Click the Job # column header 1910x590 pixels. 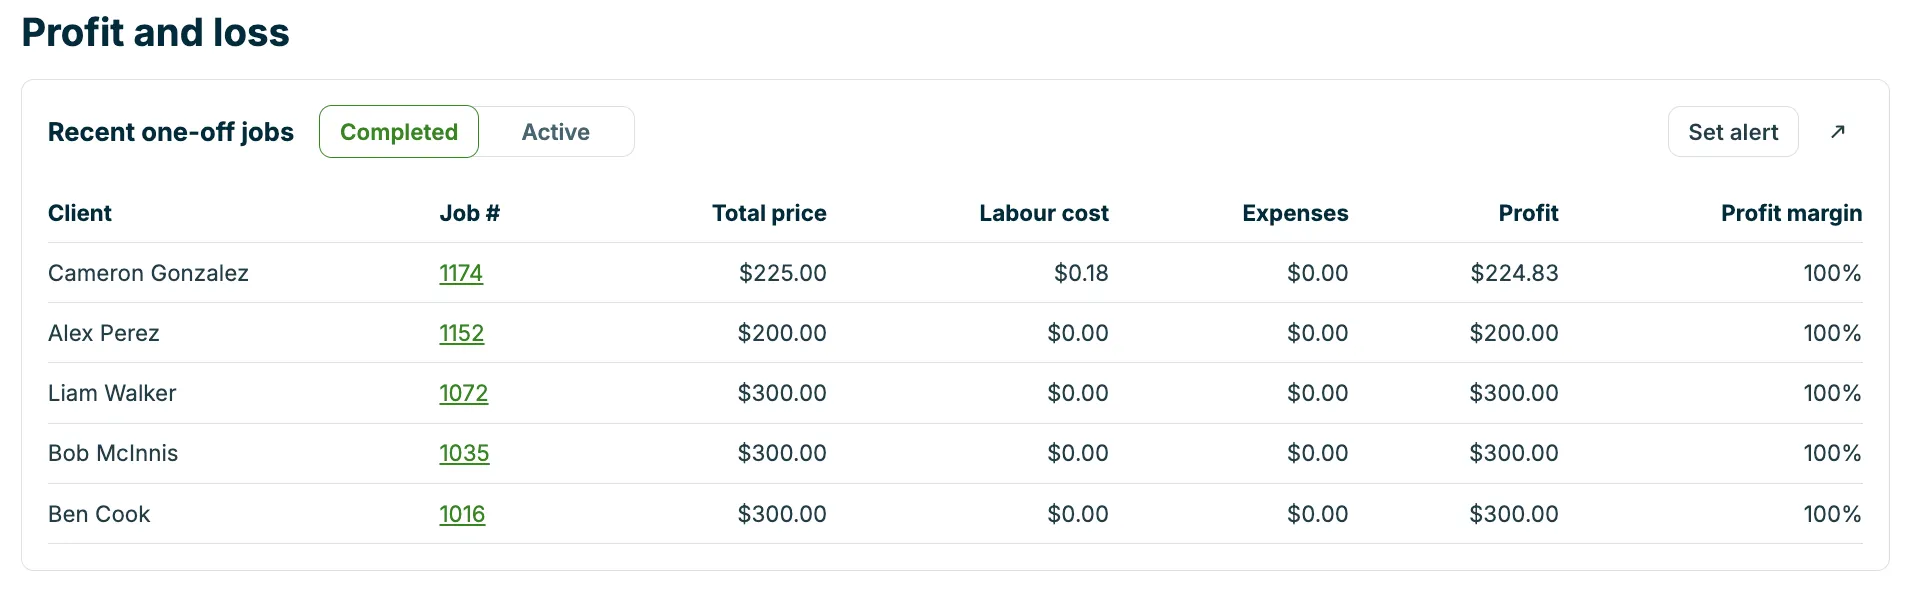click(470, 213)
